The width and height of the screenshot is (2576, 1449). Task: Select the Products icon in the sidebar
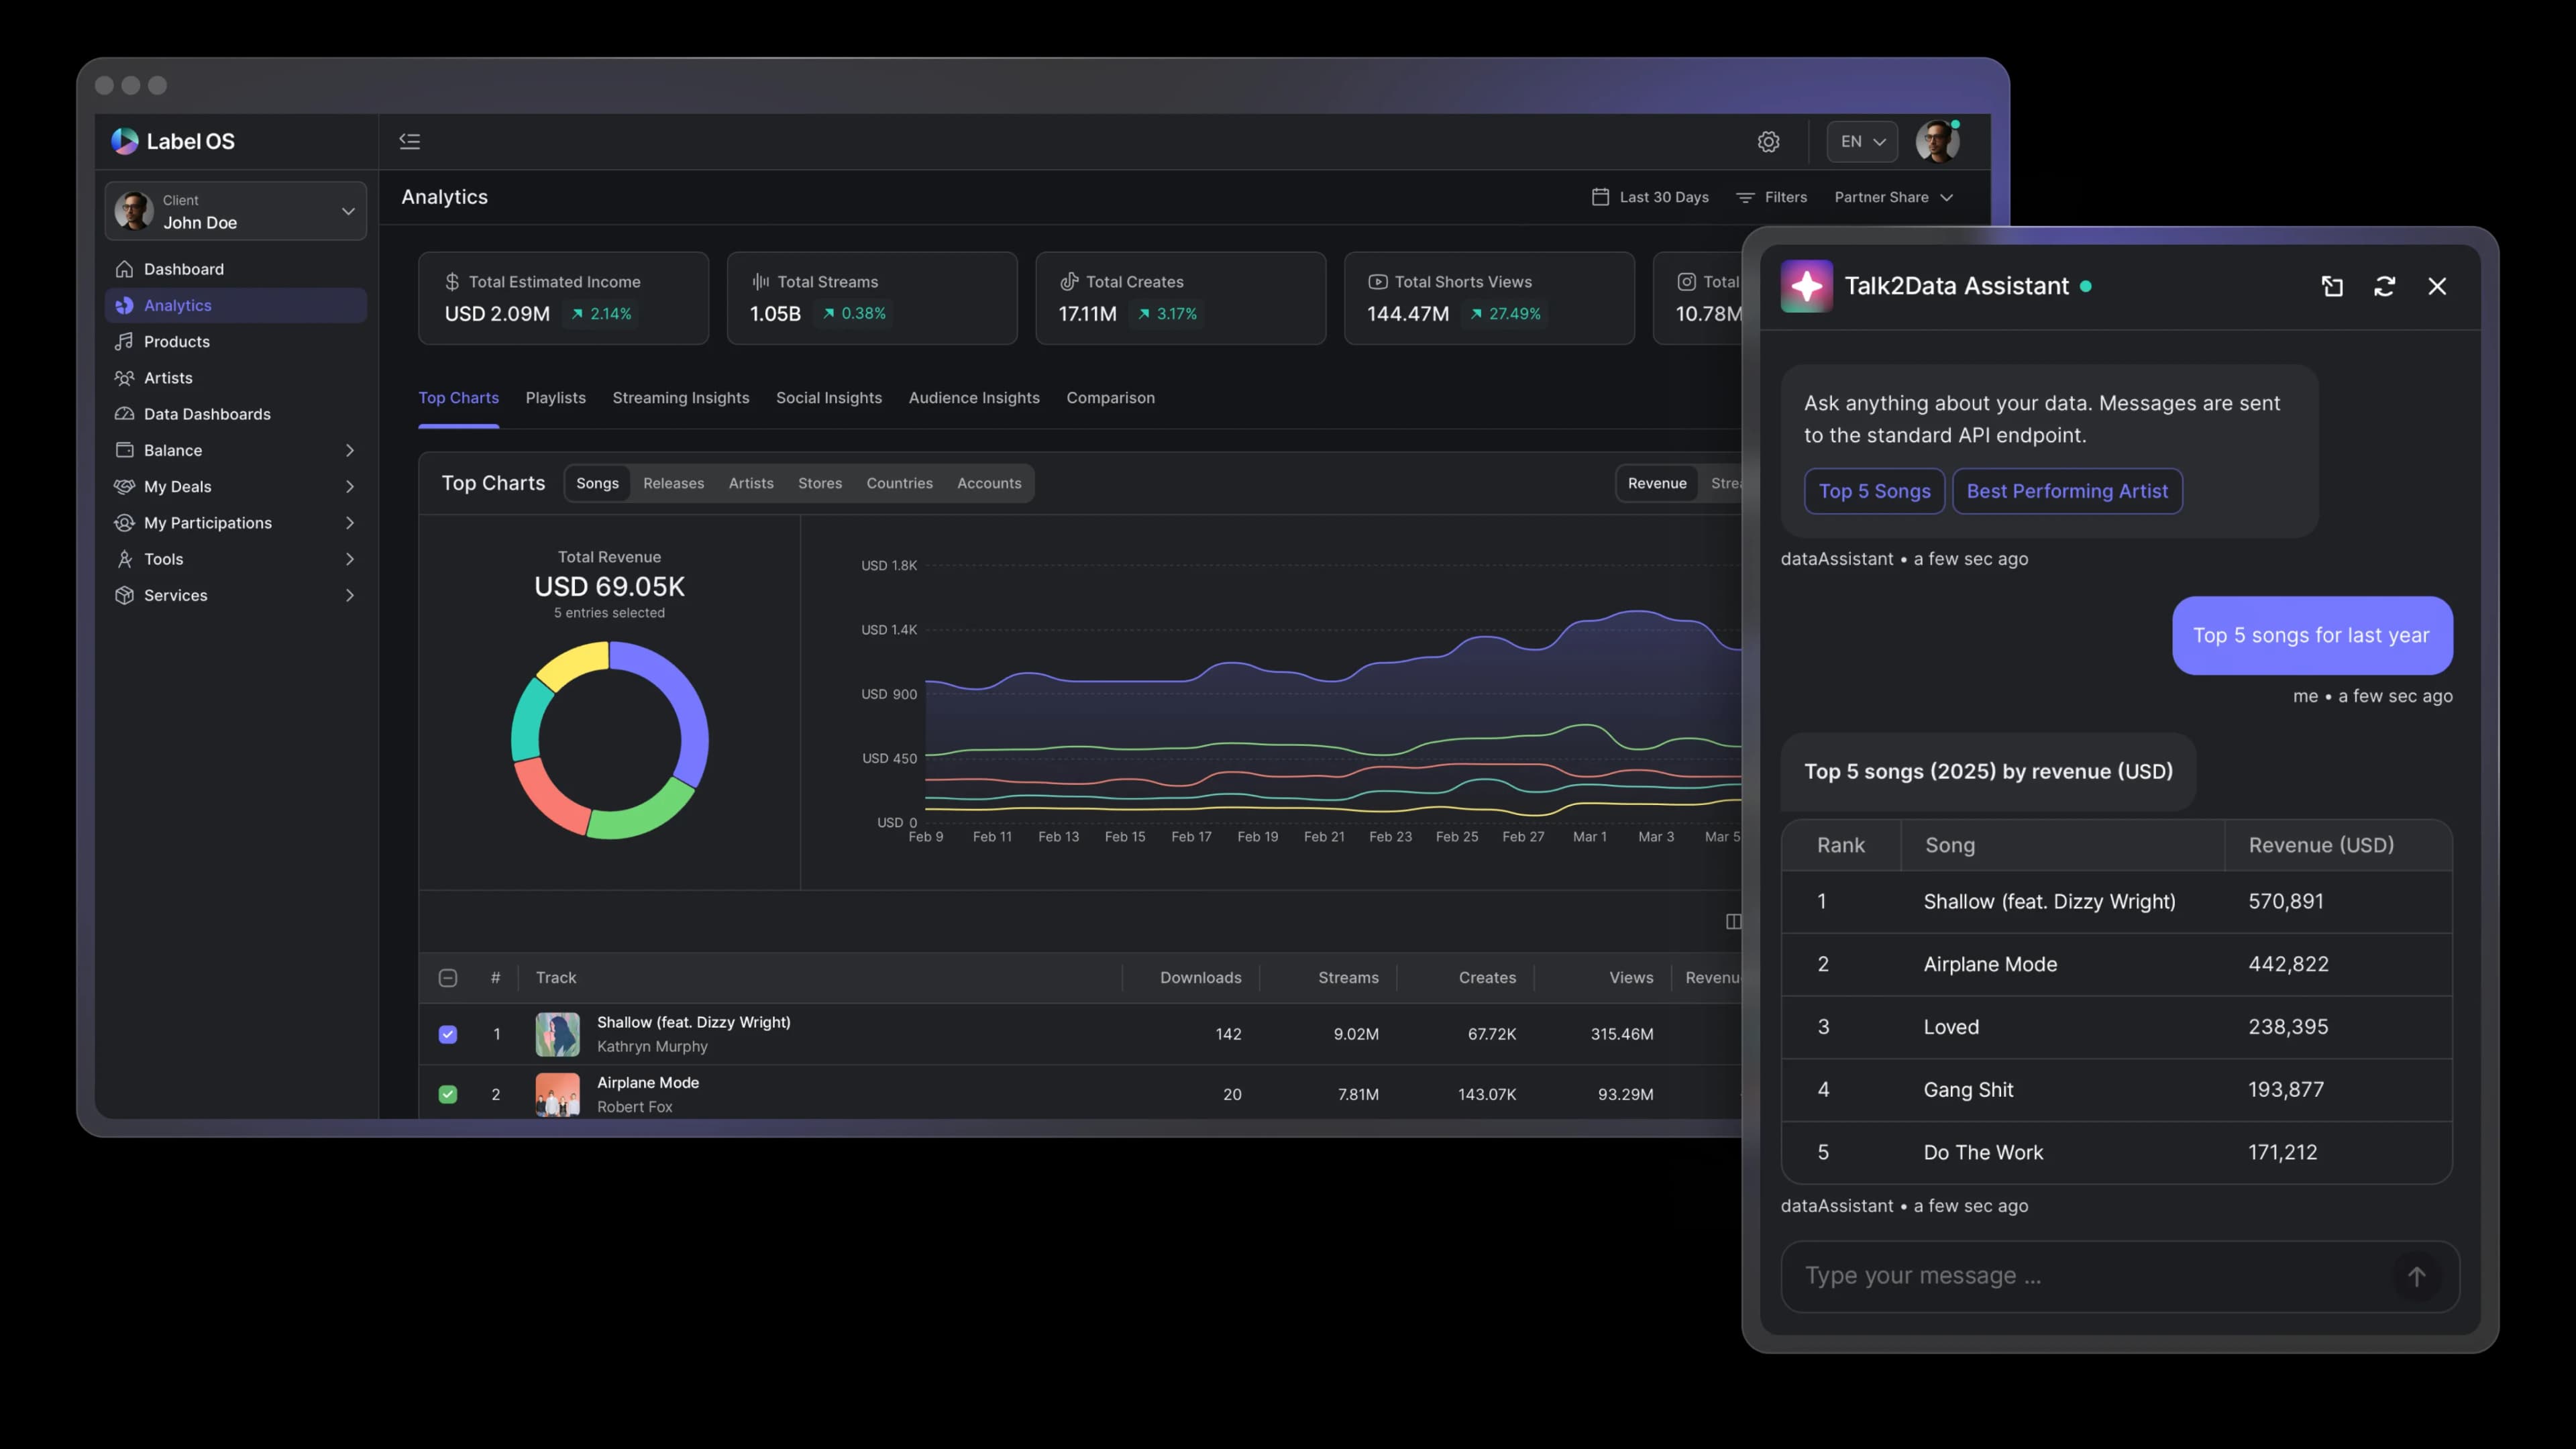coord(124,341)
